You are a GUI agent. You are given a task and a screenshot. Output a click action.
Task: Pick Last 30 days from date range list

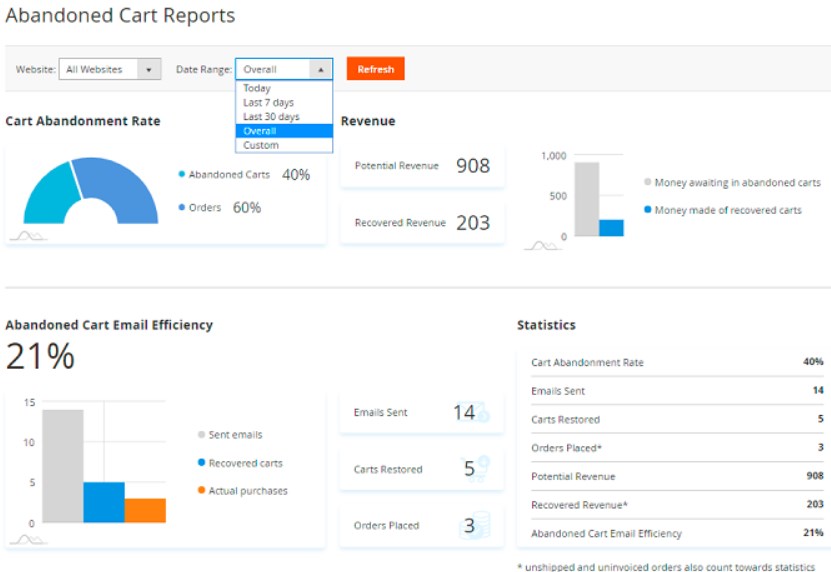click(x=271, y=116)
